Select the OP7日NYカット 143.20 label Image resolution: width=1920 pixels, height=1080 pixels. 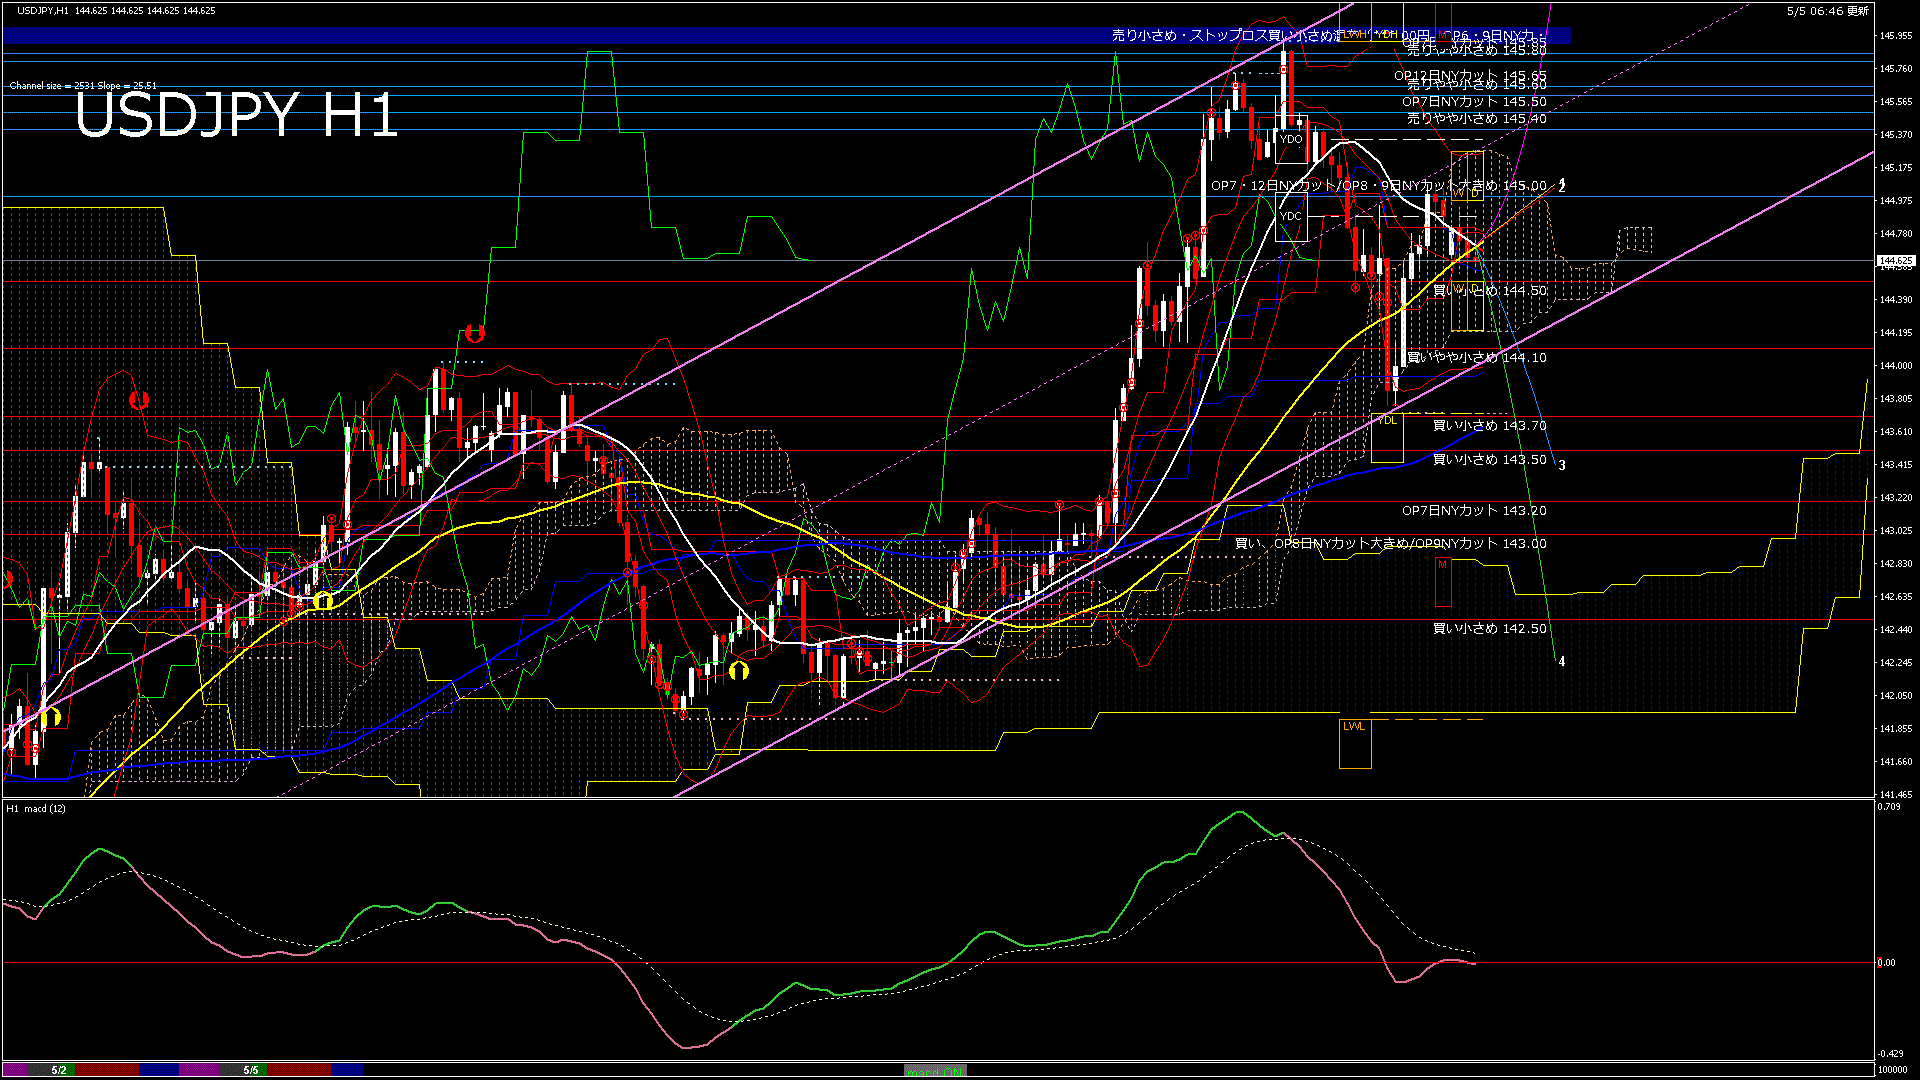[x=1474, y=511]
